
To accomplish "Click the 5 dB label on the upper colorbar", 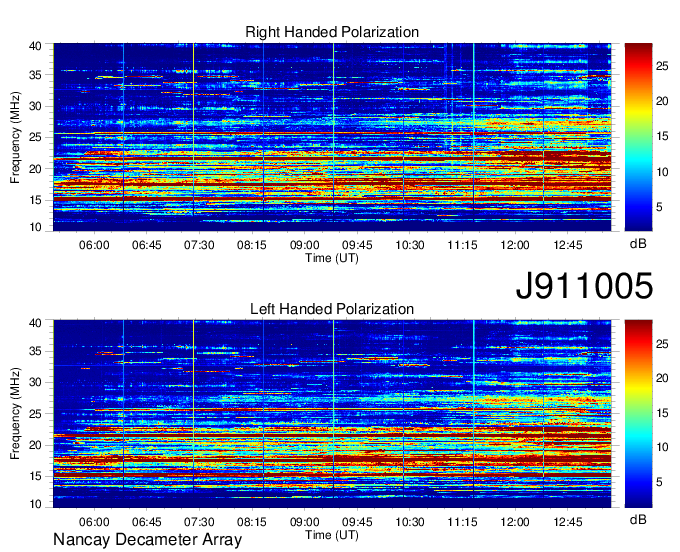I will pyautogui.click(x=659, y=207).
